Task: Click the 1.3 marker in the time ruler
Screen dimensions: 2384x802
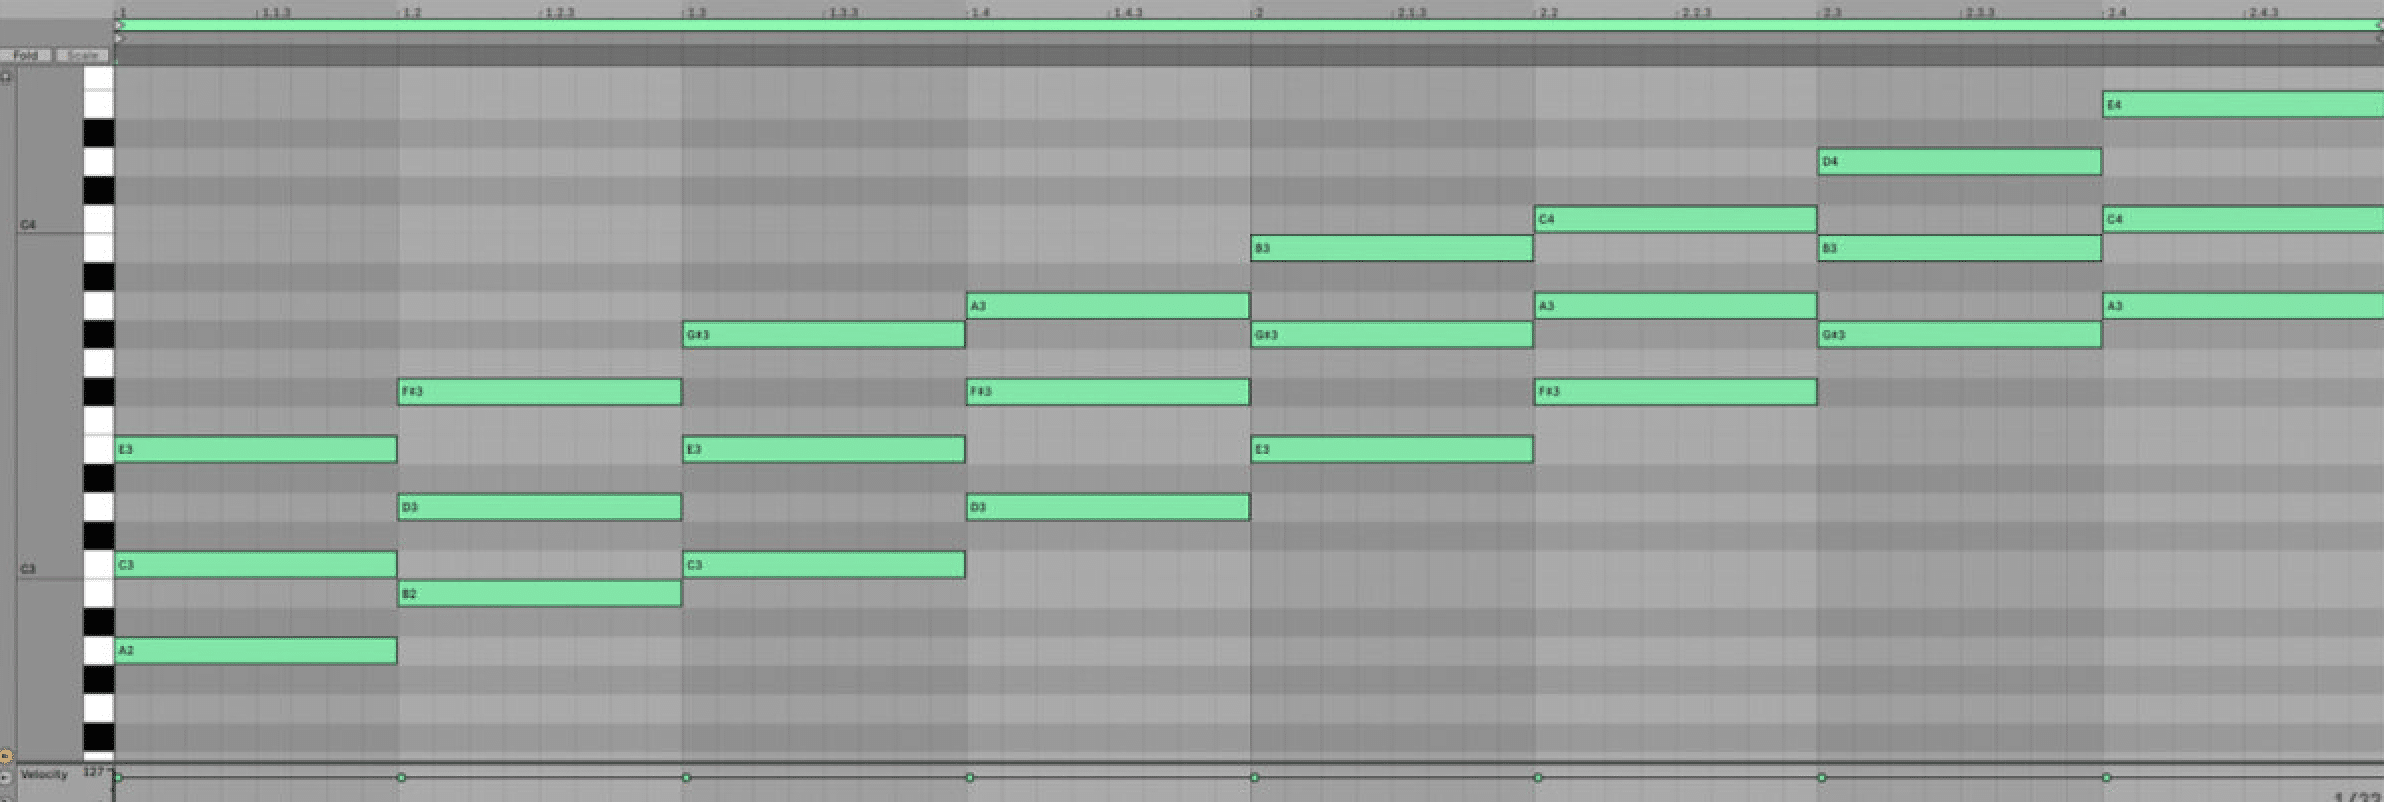Action: 695,12
